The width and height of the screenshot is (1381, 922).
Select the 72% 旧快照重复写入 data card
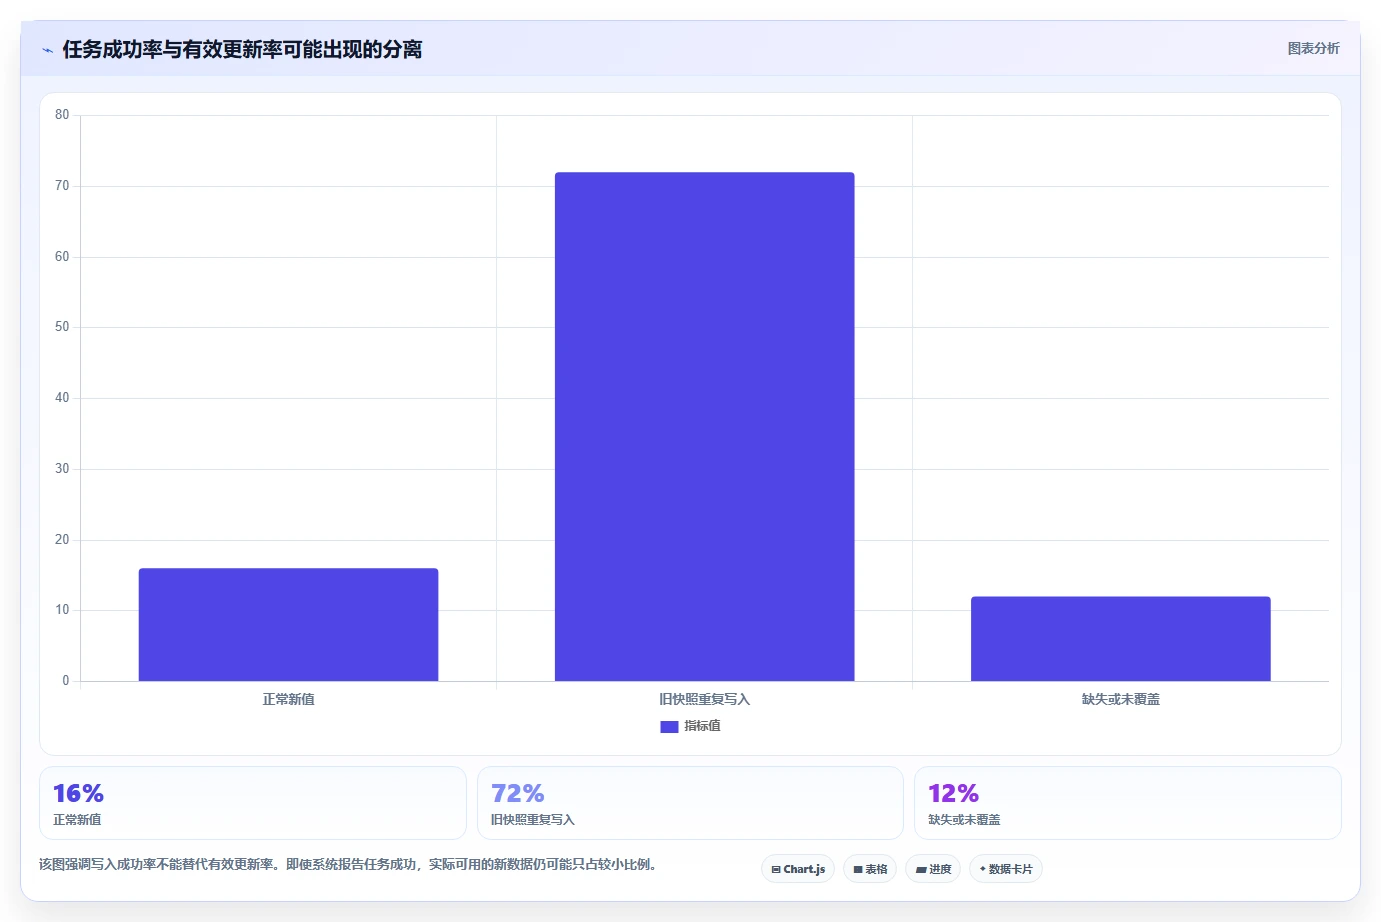pyautogui.click(x=690, y=803)
